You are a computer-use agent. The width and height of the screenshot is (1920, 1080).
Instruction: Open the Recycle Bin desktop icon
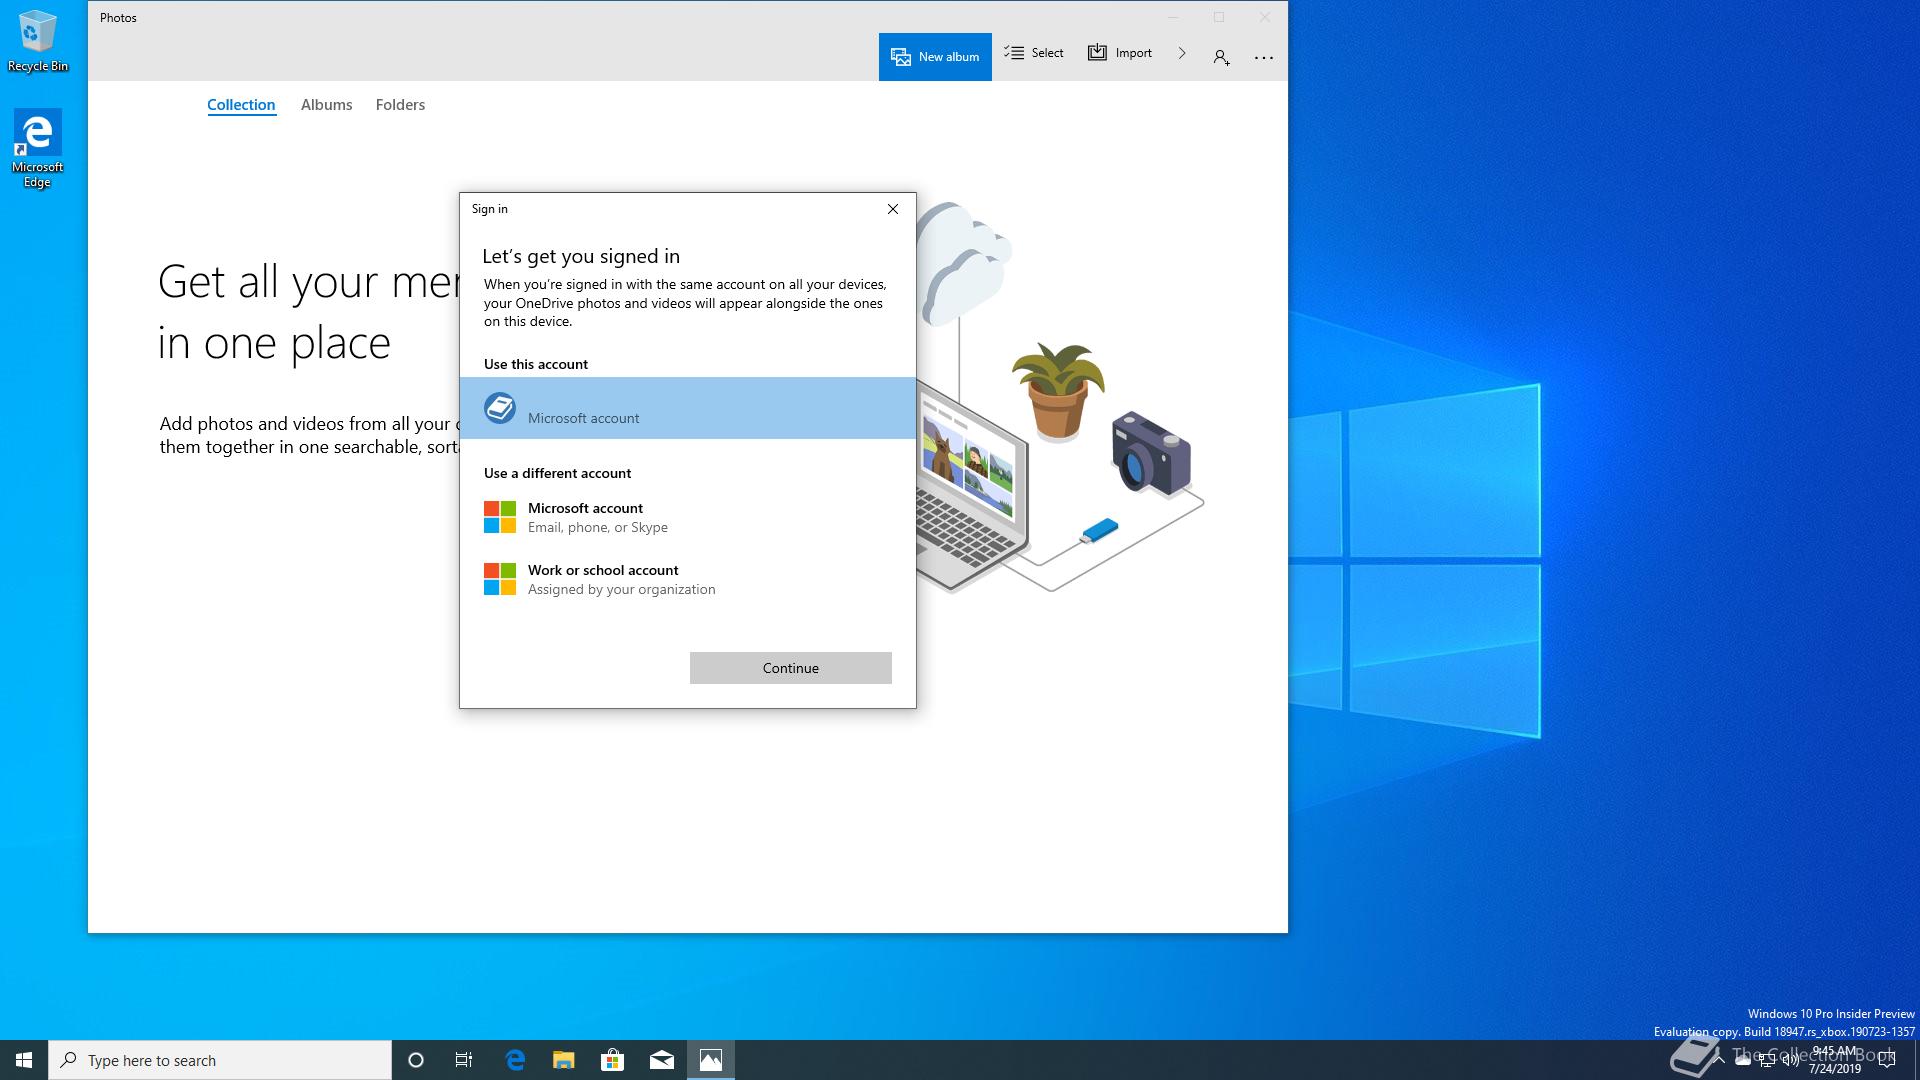click(x=38, y=41)
